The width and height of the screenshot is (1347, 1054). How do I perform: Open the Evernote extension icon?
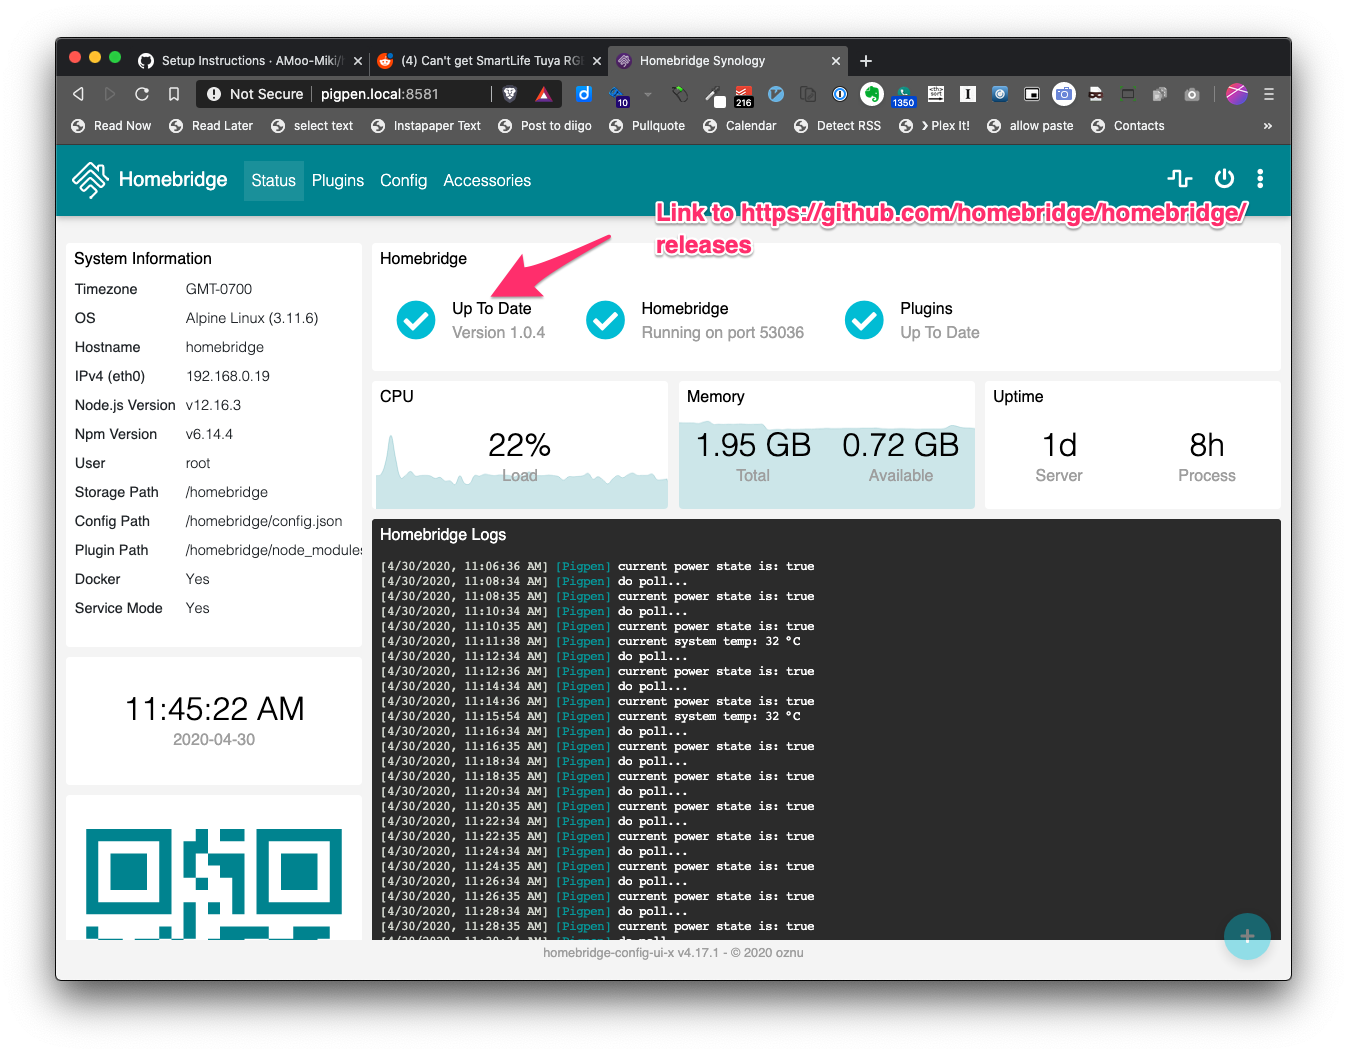coord(871,94)
